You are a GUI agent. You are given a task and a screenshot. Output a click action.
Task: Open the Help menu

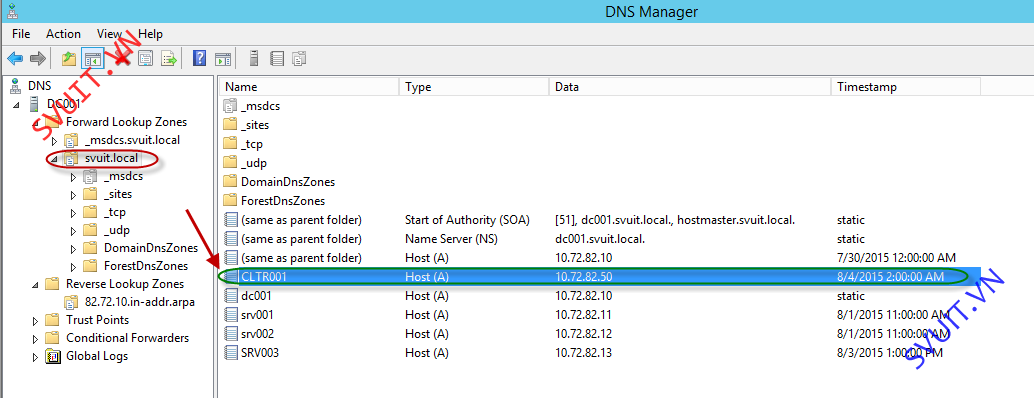[x=150, y=34]
